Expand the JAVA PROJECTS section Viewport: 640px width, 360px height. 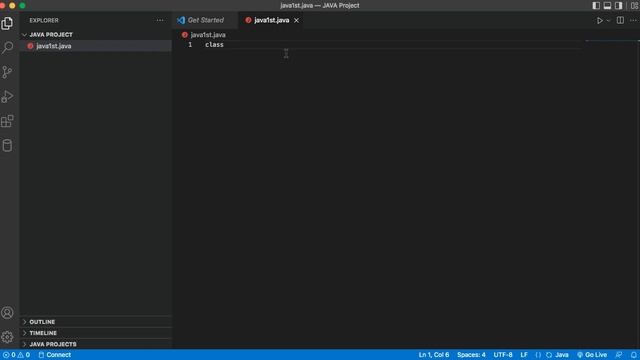pos(96,344)
